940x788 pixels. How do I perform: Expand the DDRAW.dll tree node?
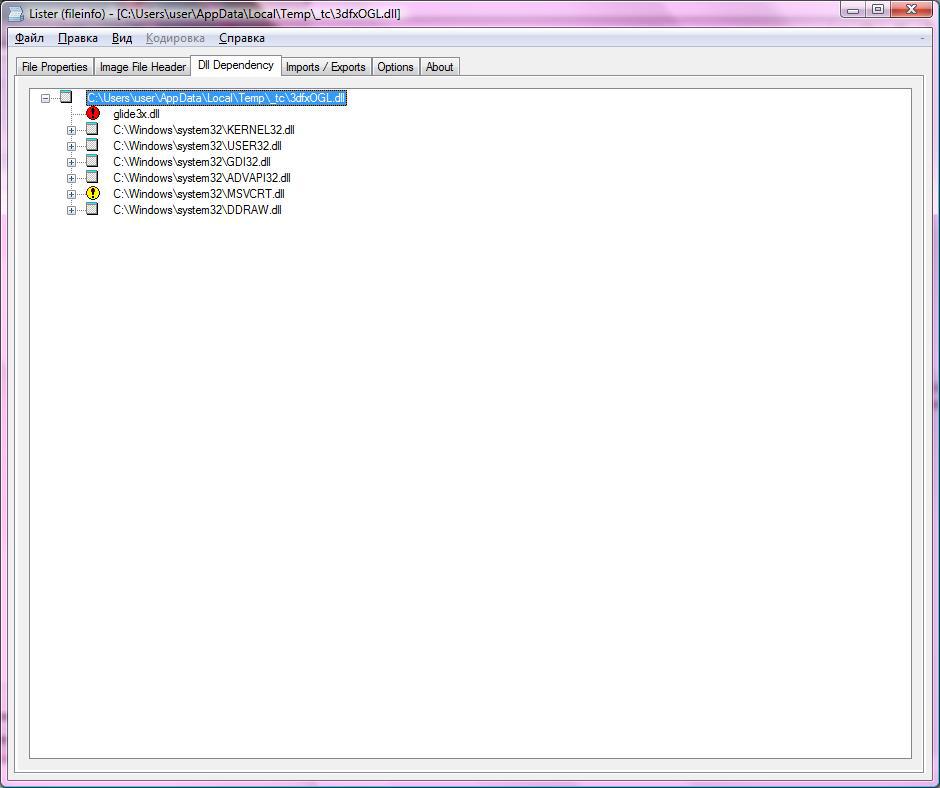pyautogui.click(x=71, y=210)
